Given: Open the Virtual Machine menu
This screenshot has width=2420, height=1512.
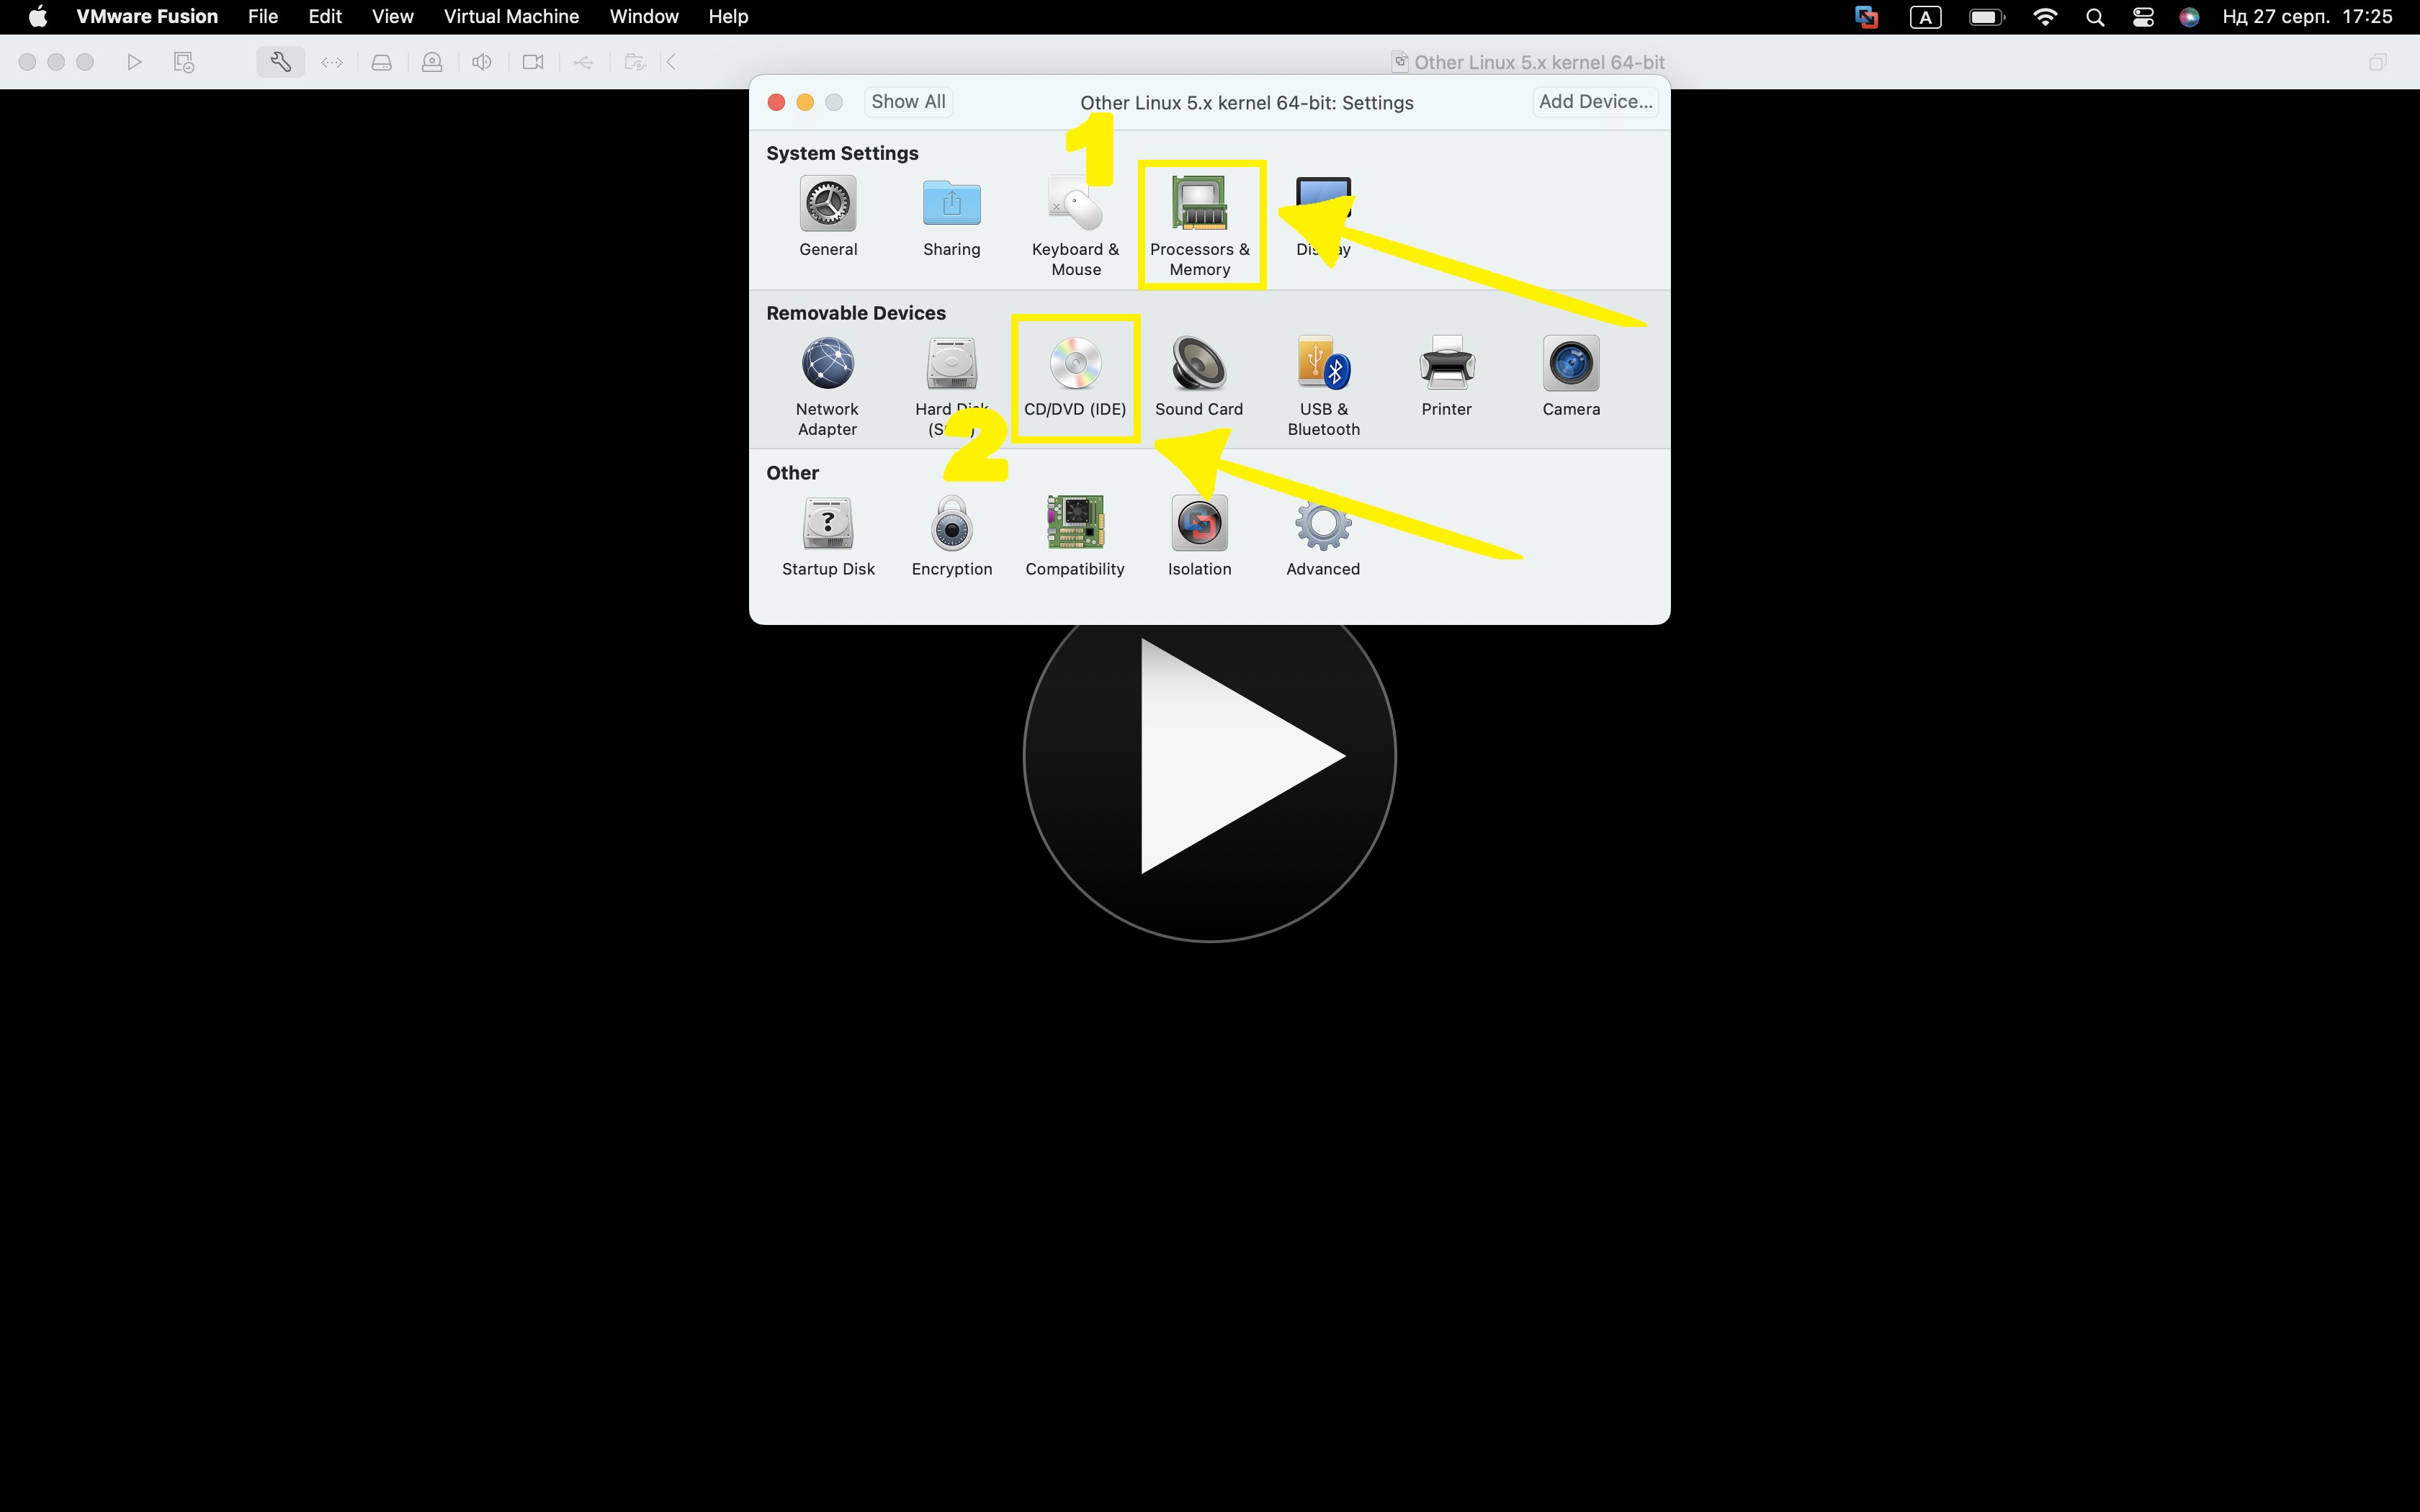Looking at the screenshot, I should click(x=511, y=16).
